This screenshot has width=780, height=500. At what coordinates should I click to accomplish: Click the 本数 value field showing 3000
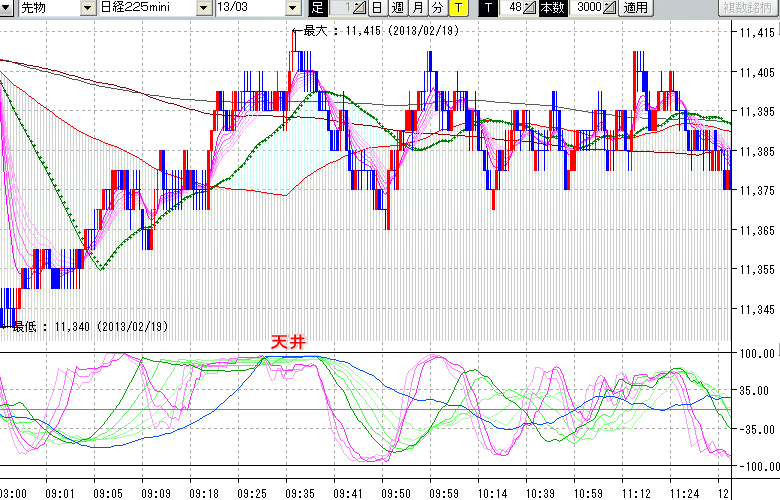[x=588, y=8]
